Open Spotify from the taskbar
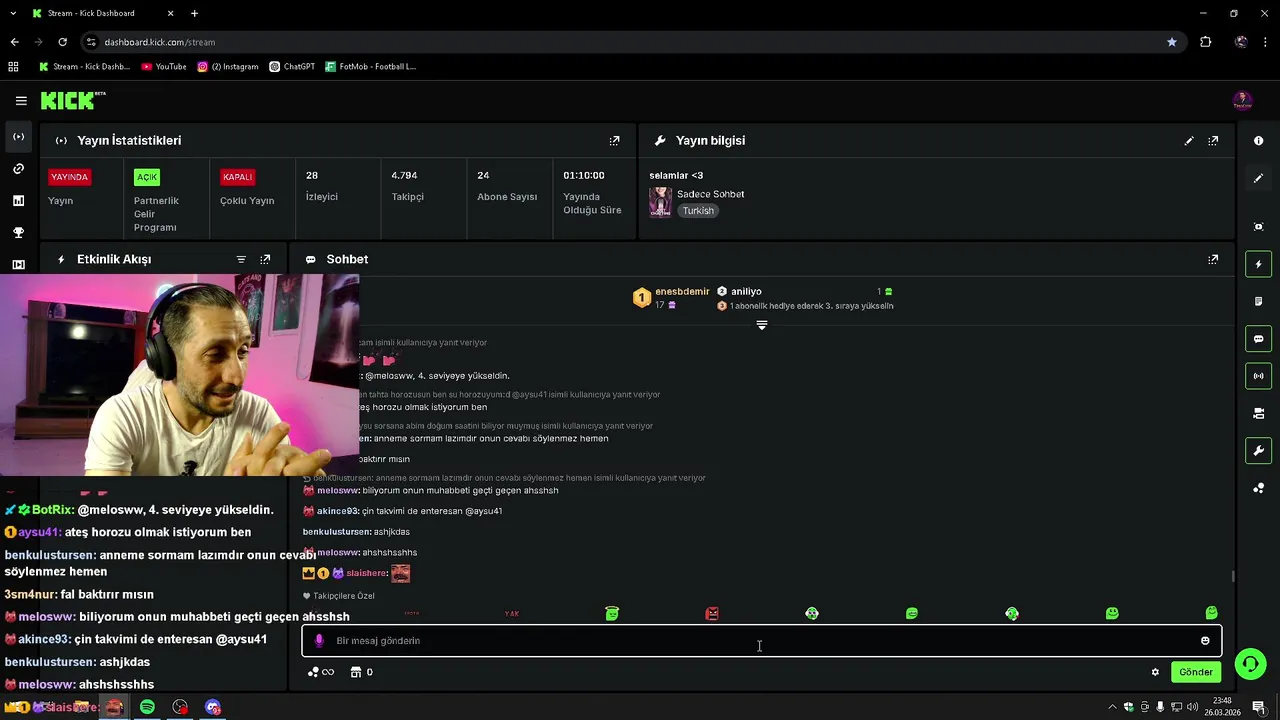This screenshot has width=1280, height=720. (147, 707)
